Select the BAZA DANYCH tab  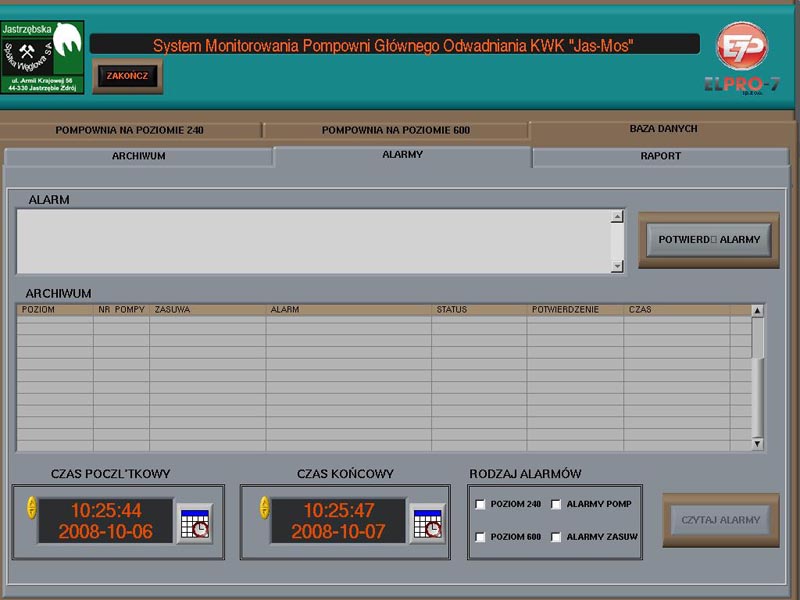(663, 129)
